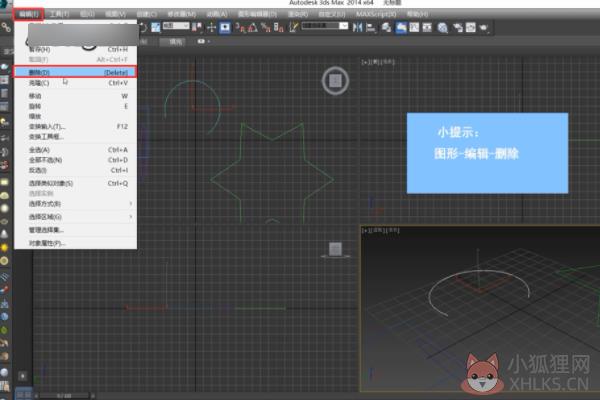Open the Schematic View icon

pyautogui.click(x=427, y=27)
